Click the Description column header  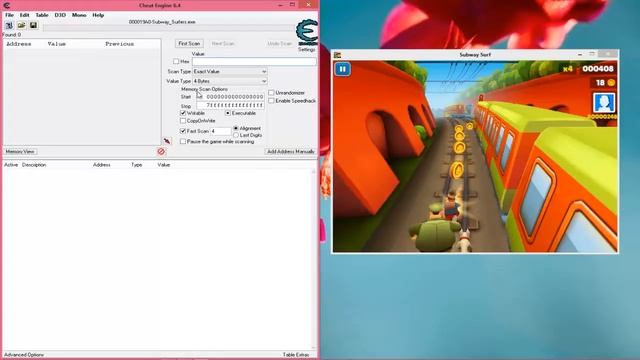click(x=34, y=165)
